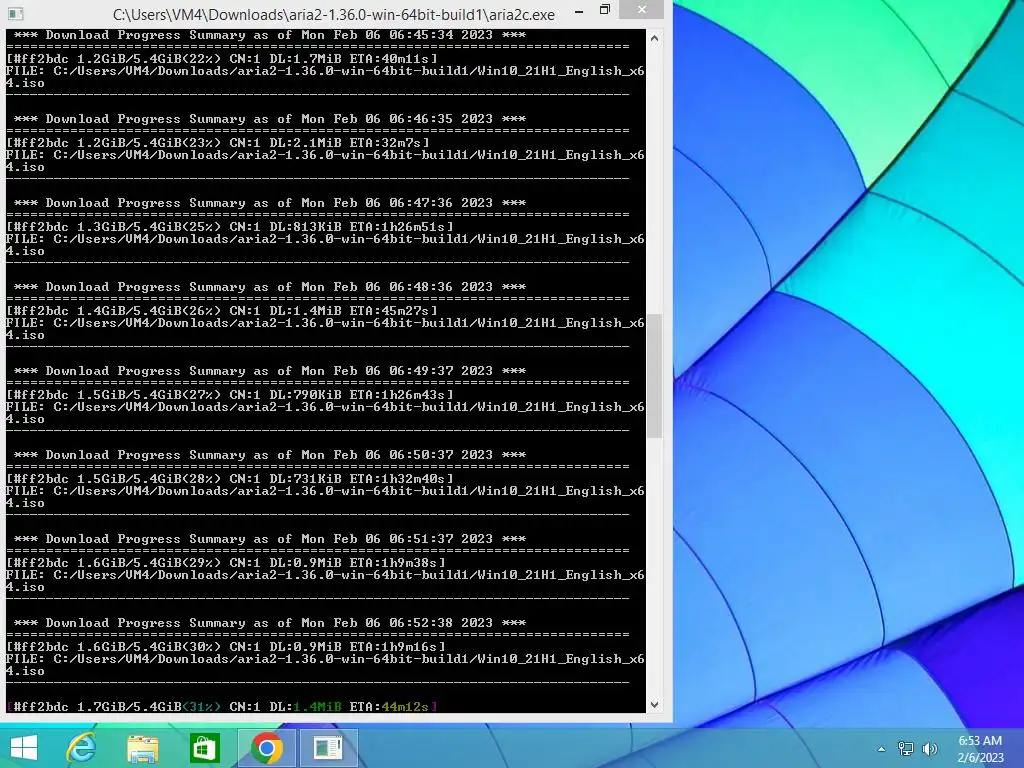
Task: Click the summary header timestamped 06:52:38
Action: point(270,623)
